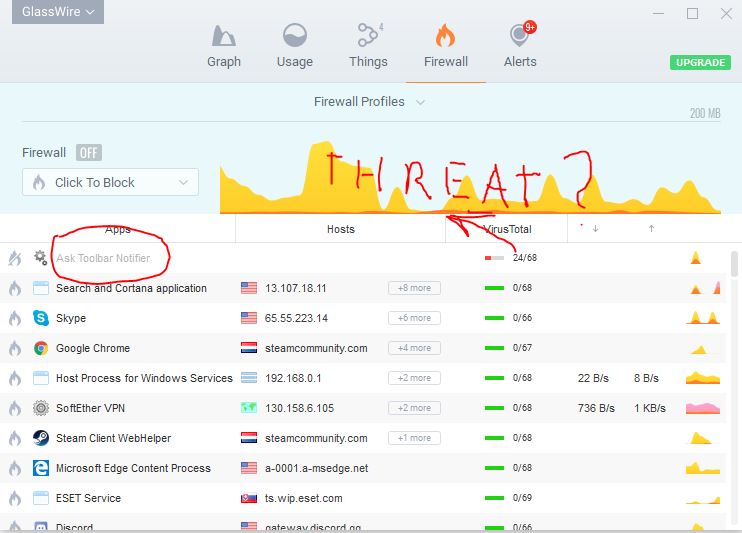Switch to the Graph tab
This screenshot has height=533, width=742.
pyautogui.click(x=224, y=46)
